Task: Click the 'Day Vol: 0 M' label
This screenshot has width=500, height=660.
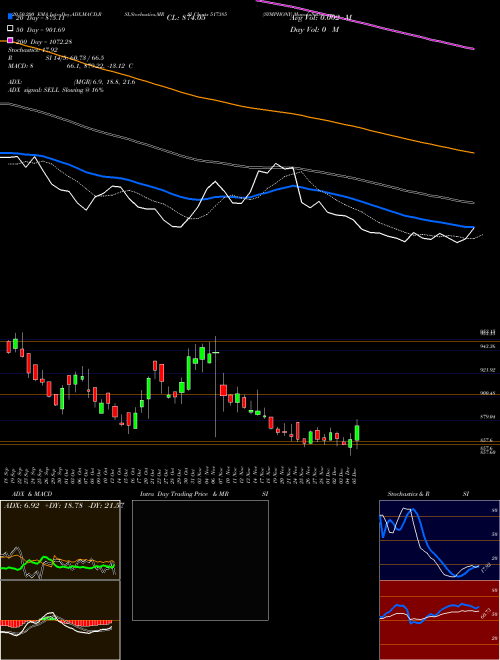Action: coord(314,29)
